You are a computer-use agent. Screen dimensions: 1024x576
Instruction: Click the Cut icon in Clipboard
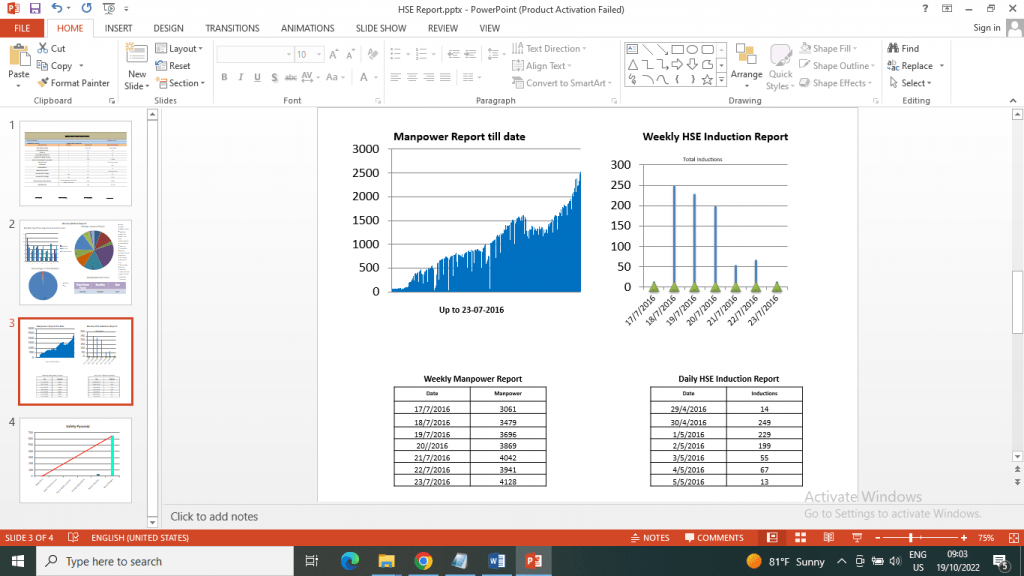coord(43,48)
